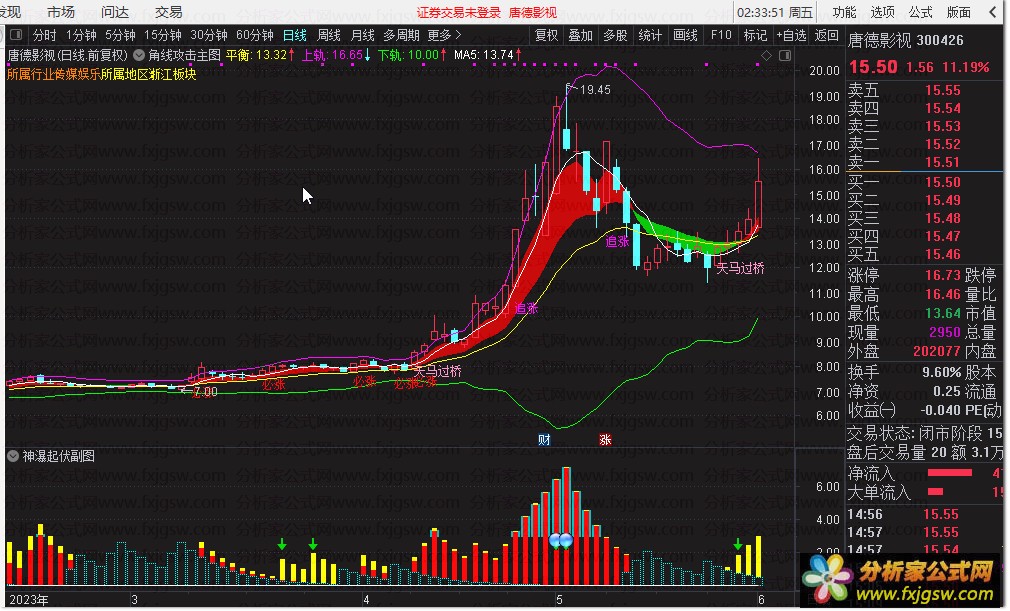Image resolution: width=1010 pixels, height=611 pixels.
Task: Switch to 分时 chart view
Action: click(x=44, y=35)
